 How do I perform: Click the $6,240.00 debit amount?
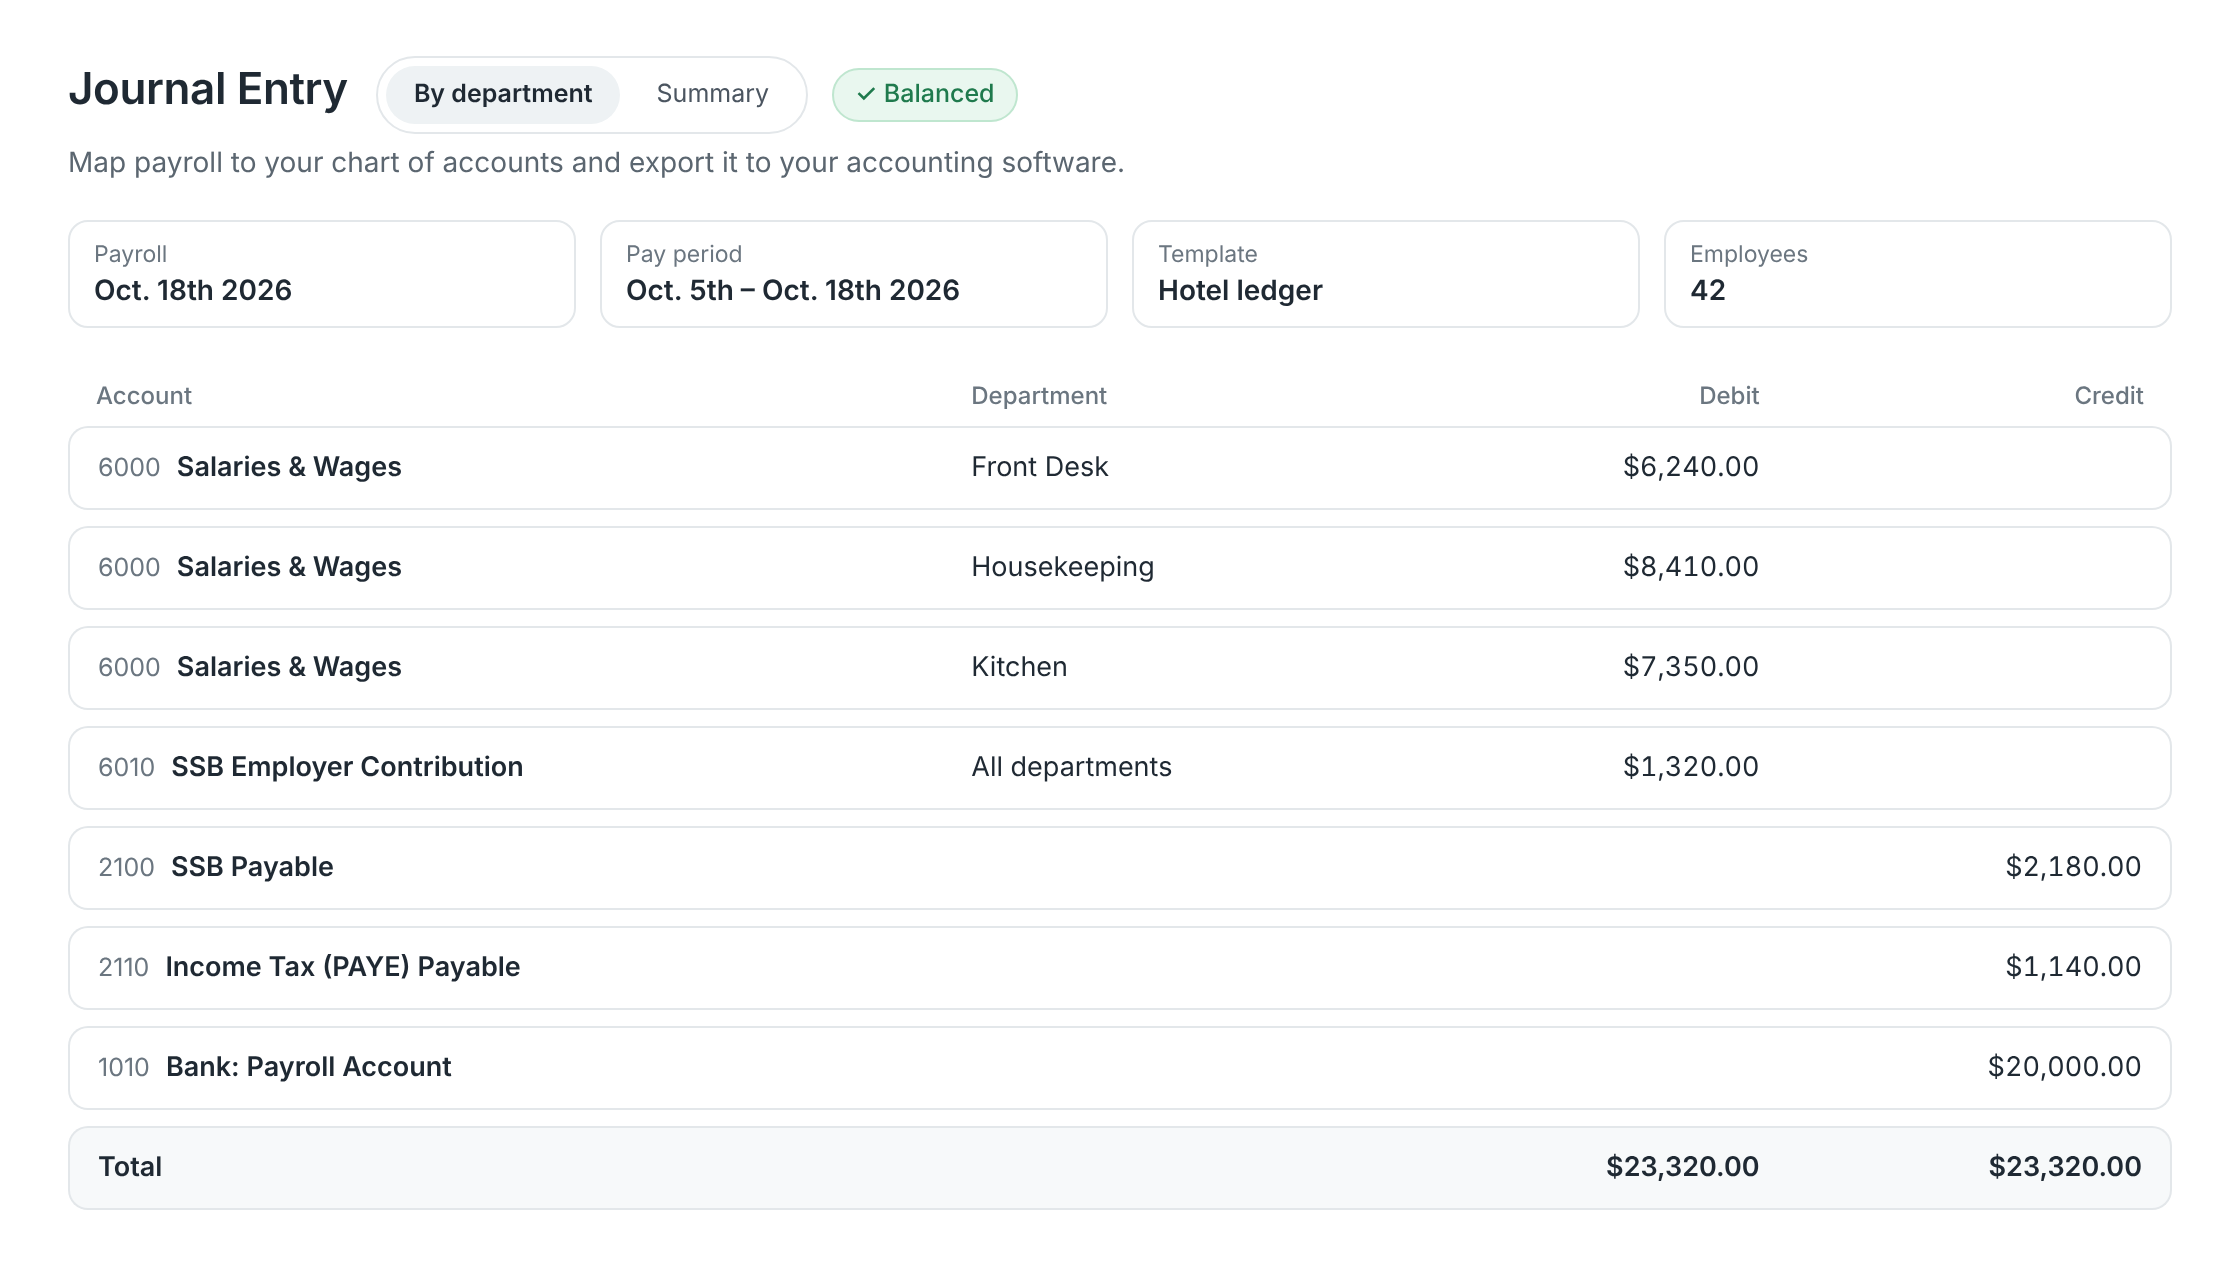[1691, 467]
